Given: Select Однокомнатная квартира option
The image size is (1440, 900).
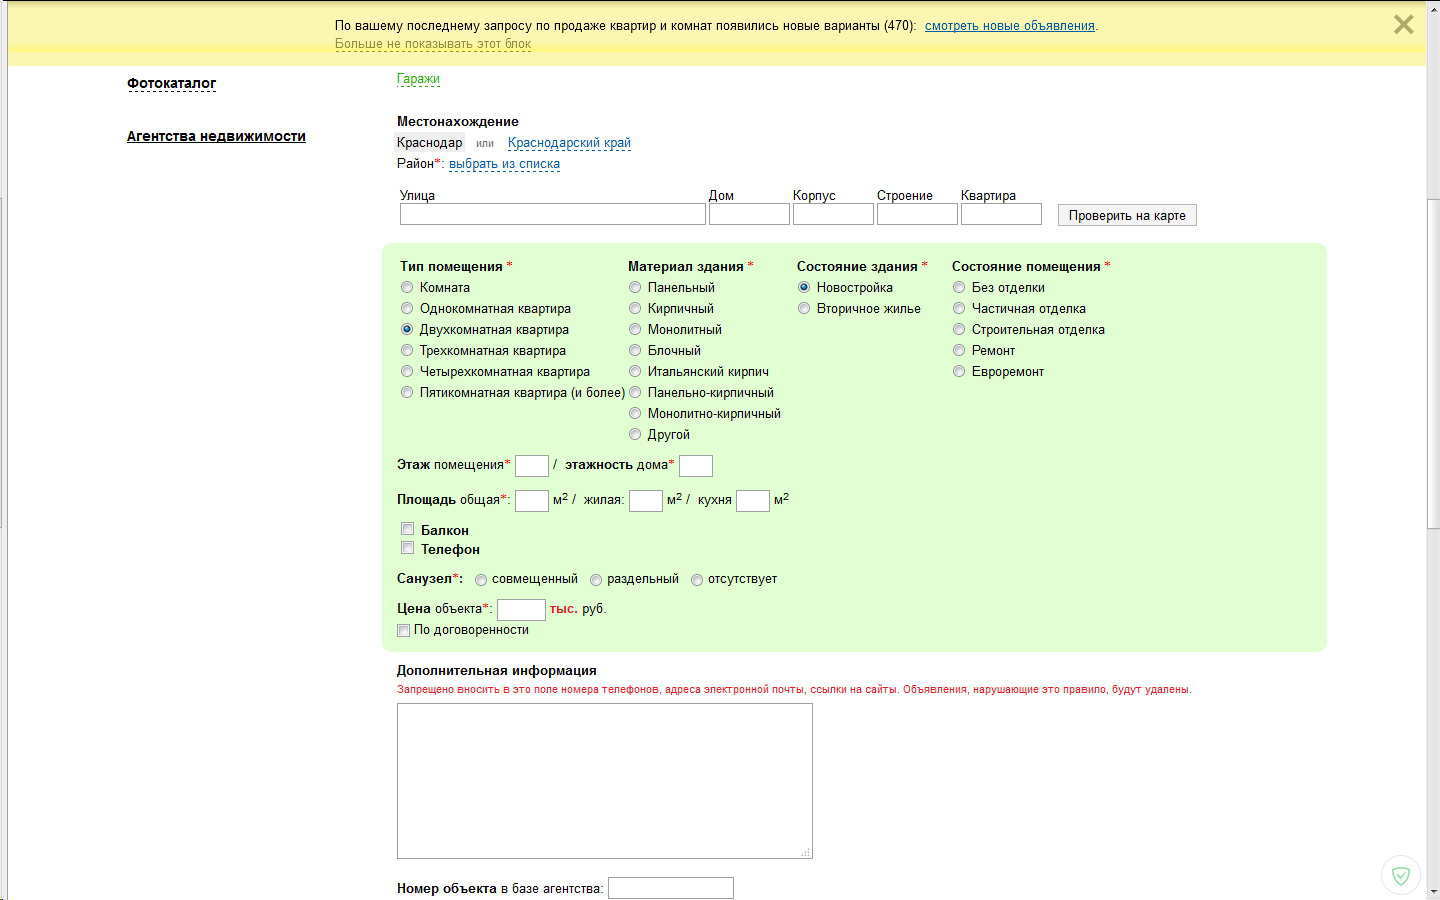Looking at the screenshot, I should (407, 308).
